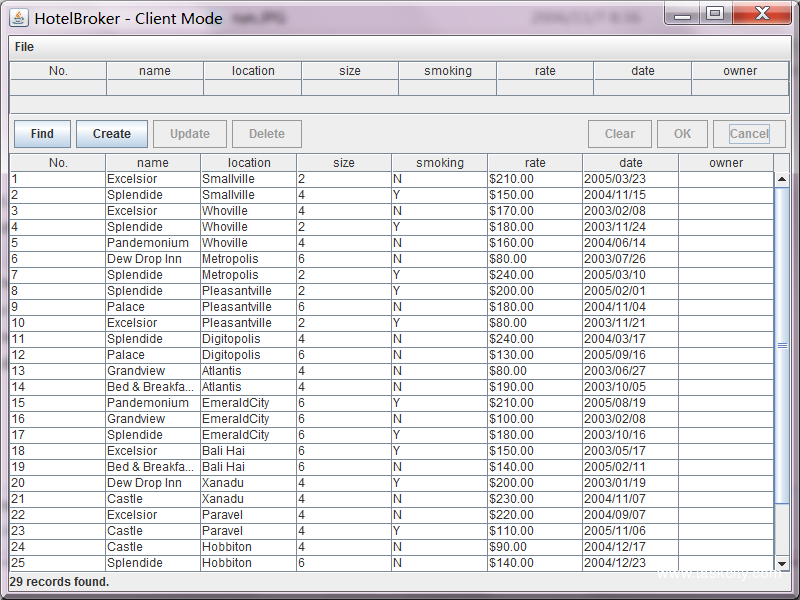Screen dimensions: 800x600
Task: Click the OK button
Action: pyautogui.click(x=682, y=134)
